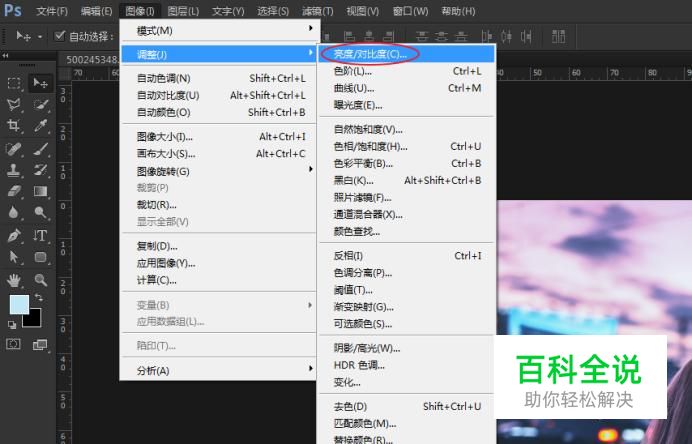Select the Type tool
This screenshot has width=692, height=444.
(x=41, y=235)
